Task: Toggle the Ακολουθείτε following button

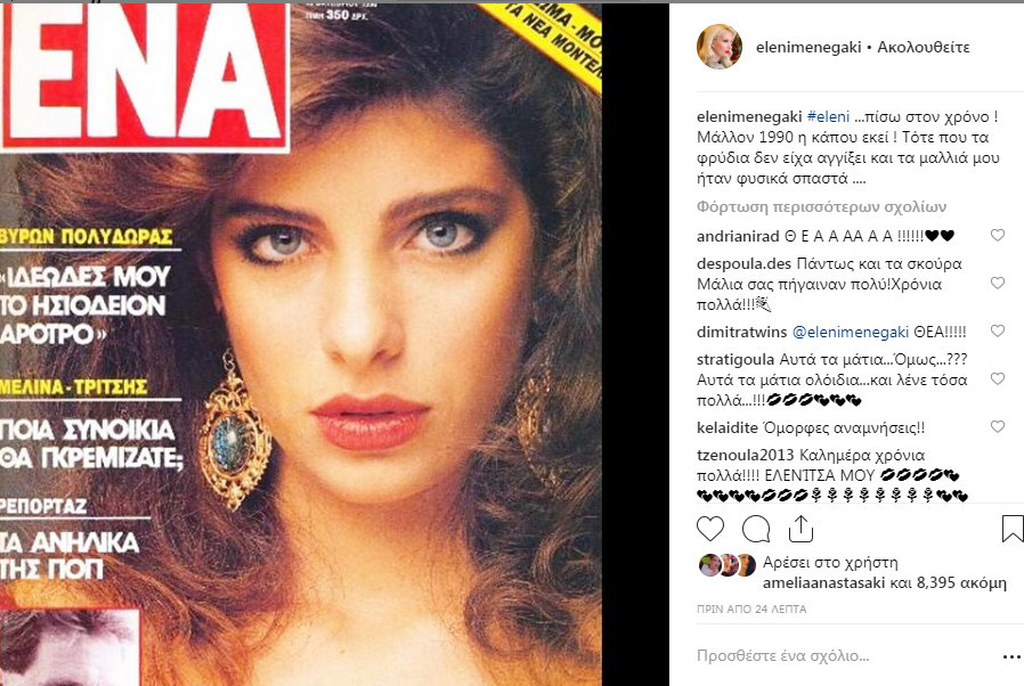Action: coord(923,47)
